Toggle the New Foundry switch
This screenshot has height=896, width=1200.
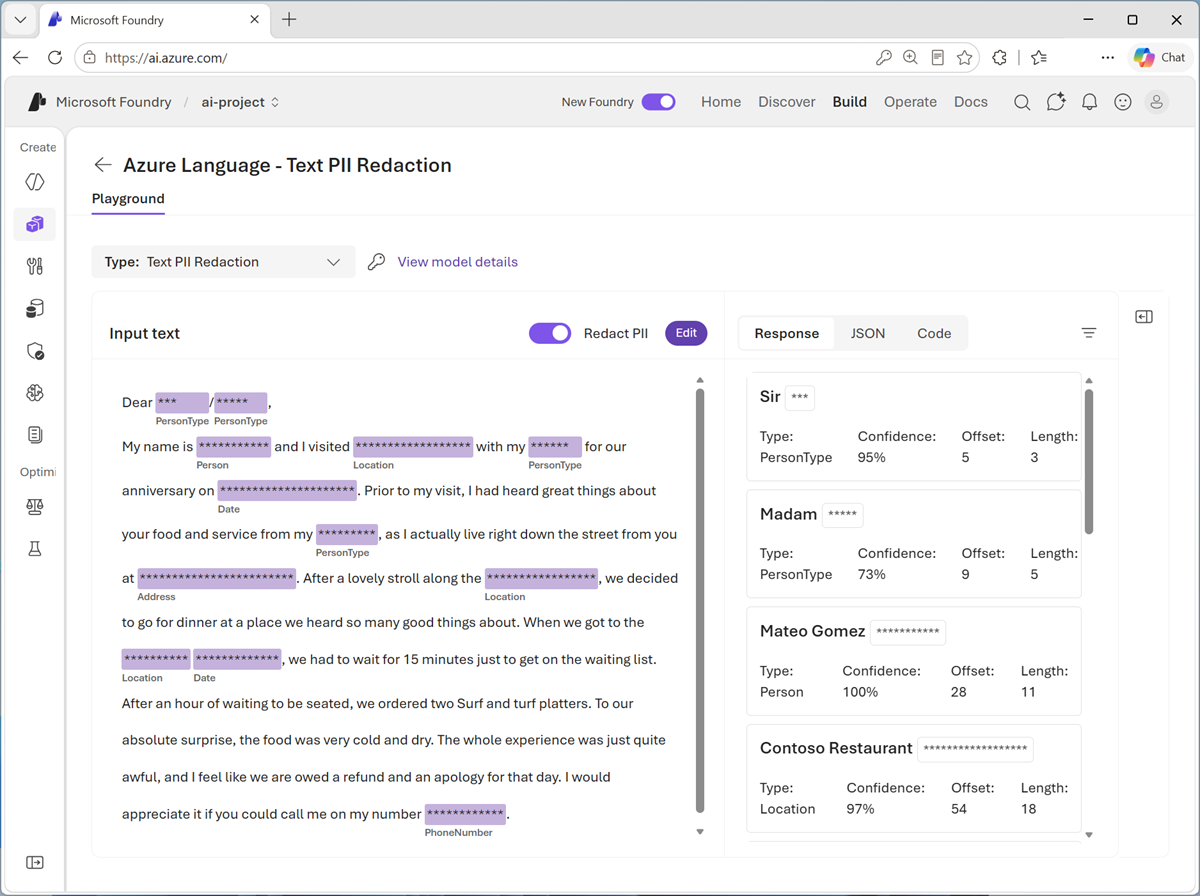click(x=659, y=102)
